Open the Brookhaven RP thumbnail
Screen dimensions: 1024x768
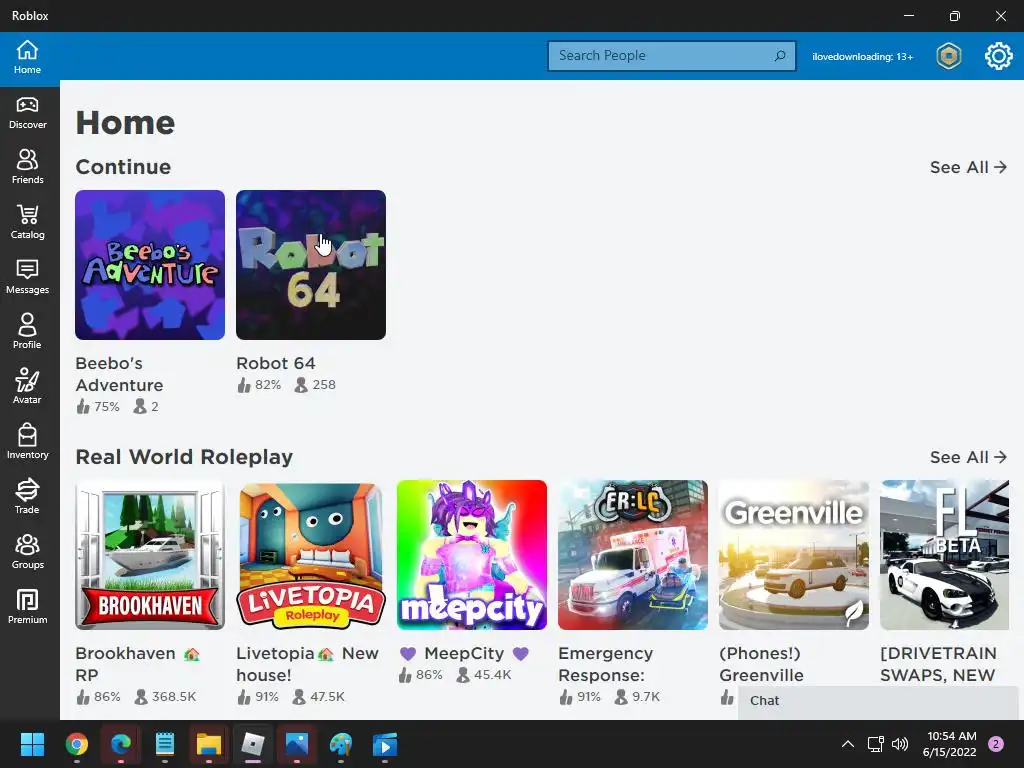pos(150,555)
